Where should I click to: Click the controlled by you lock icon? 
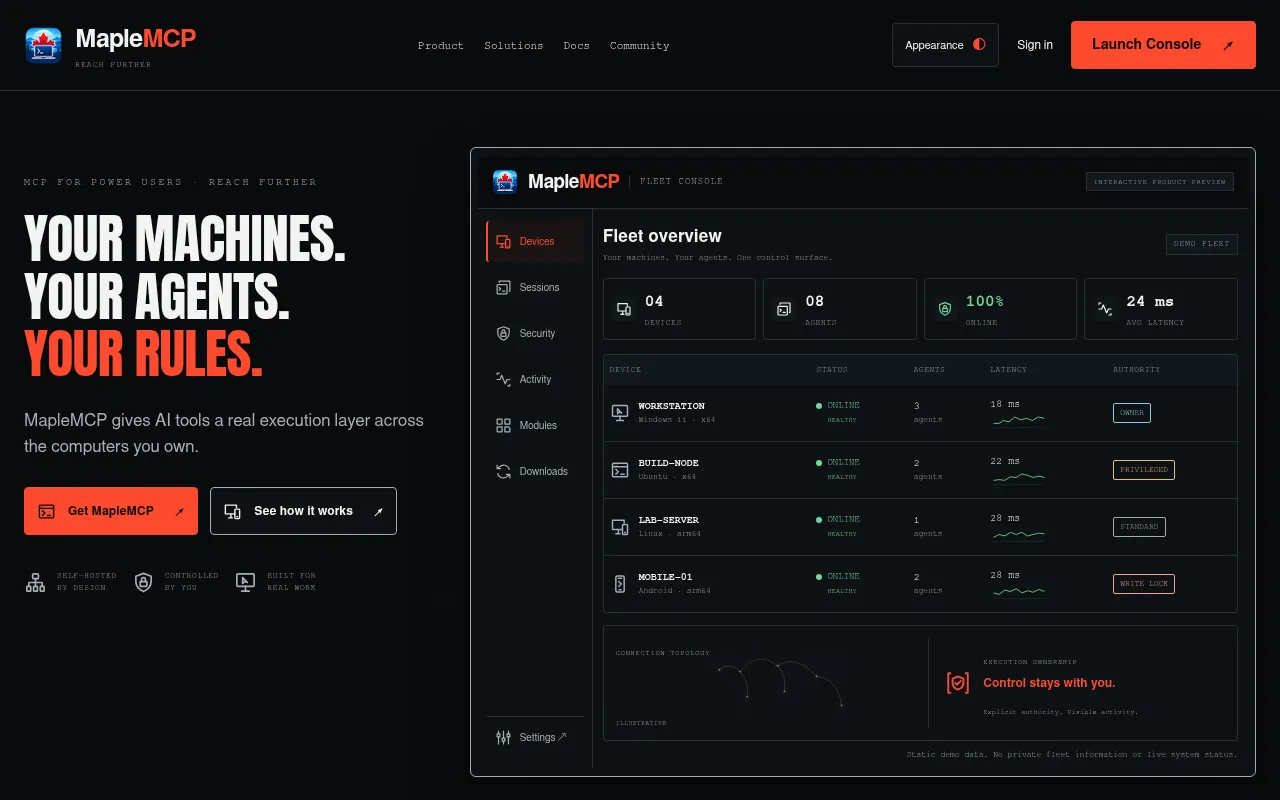(144, 582)
